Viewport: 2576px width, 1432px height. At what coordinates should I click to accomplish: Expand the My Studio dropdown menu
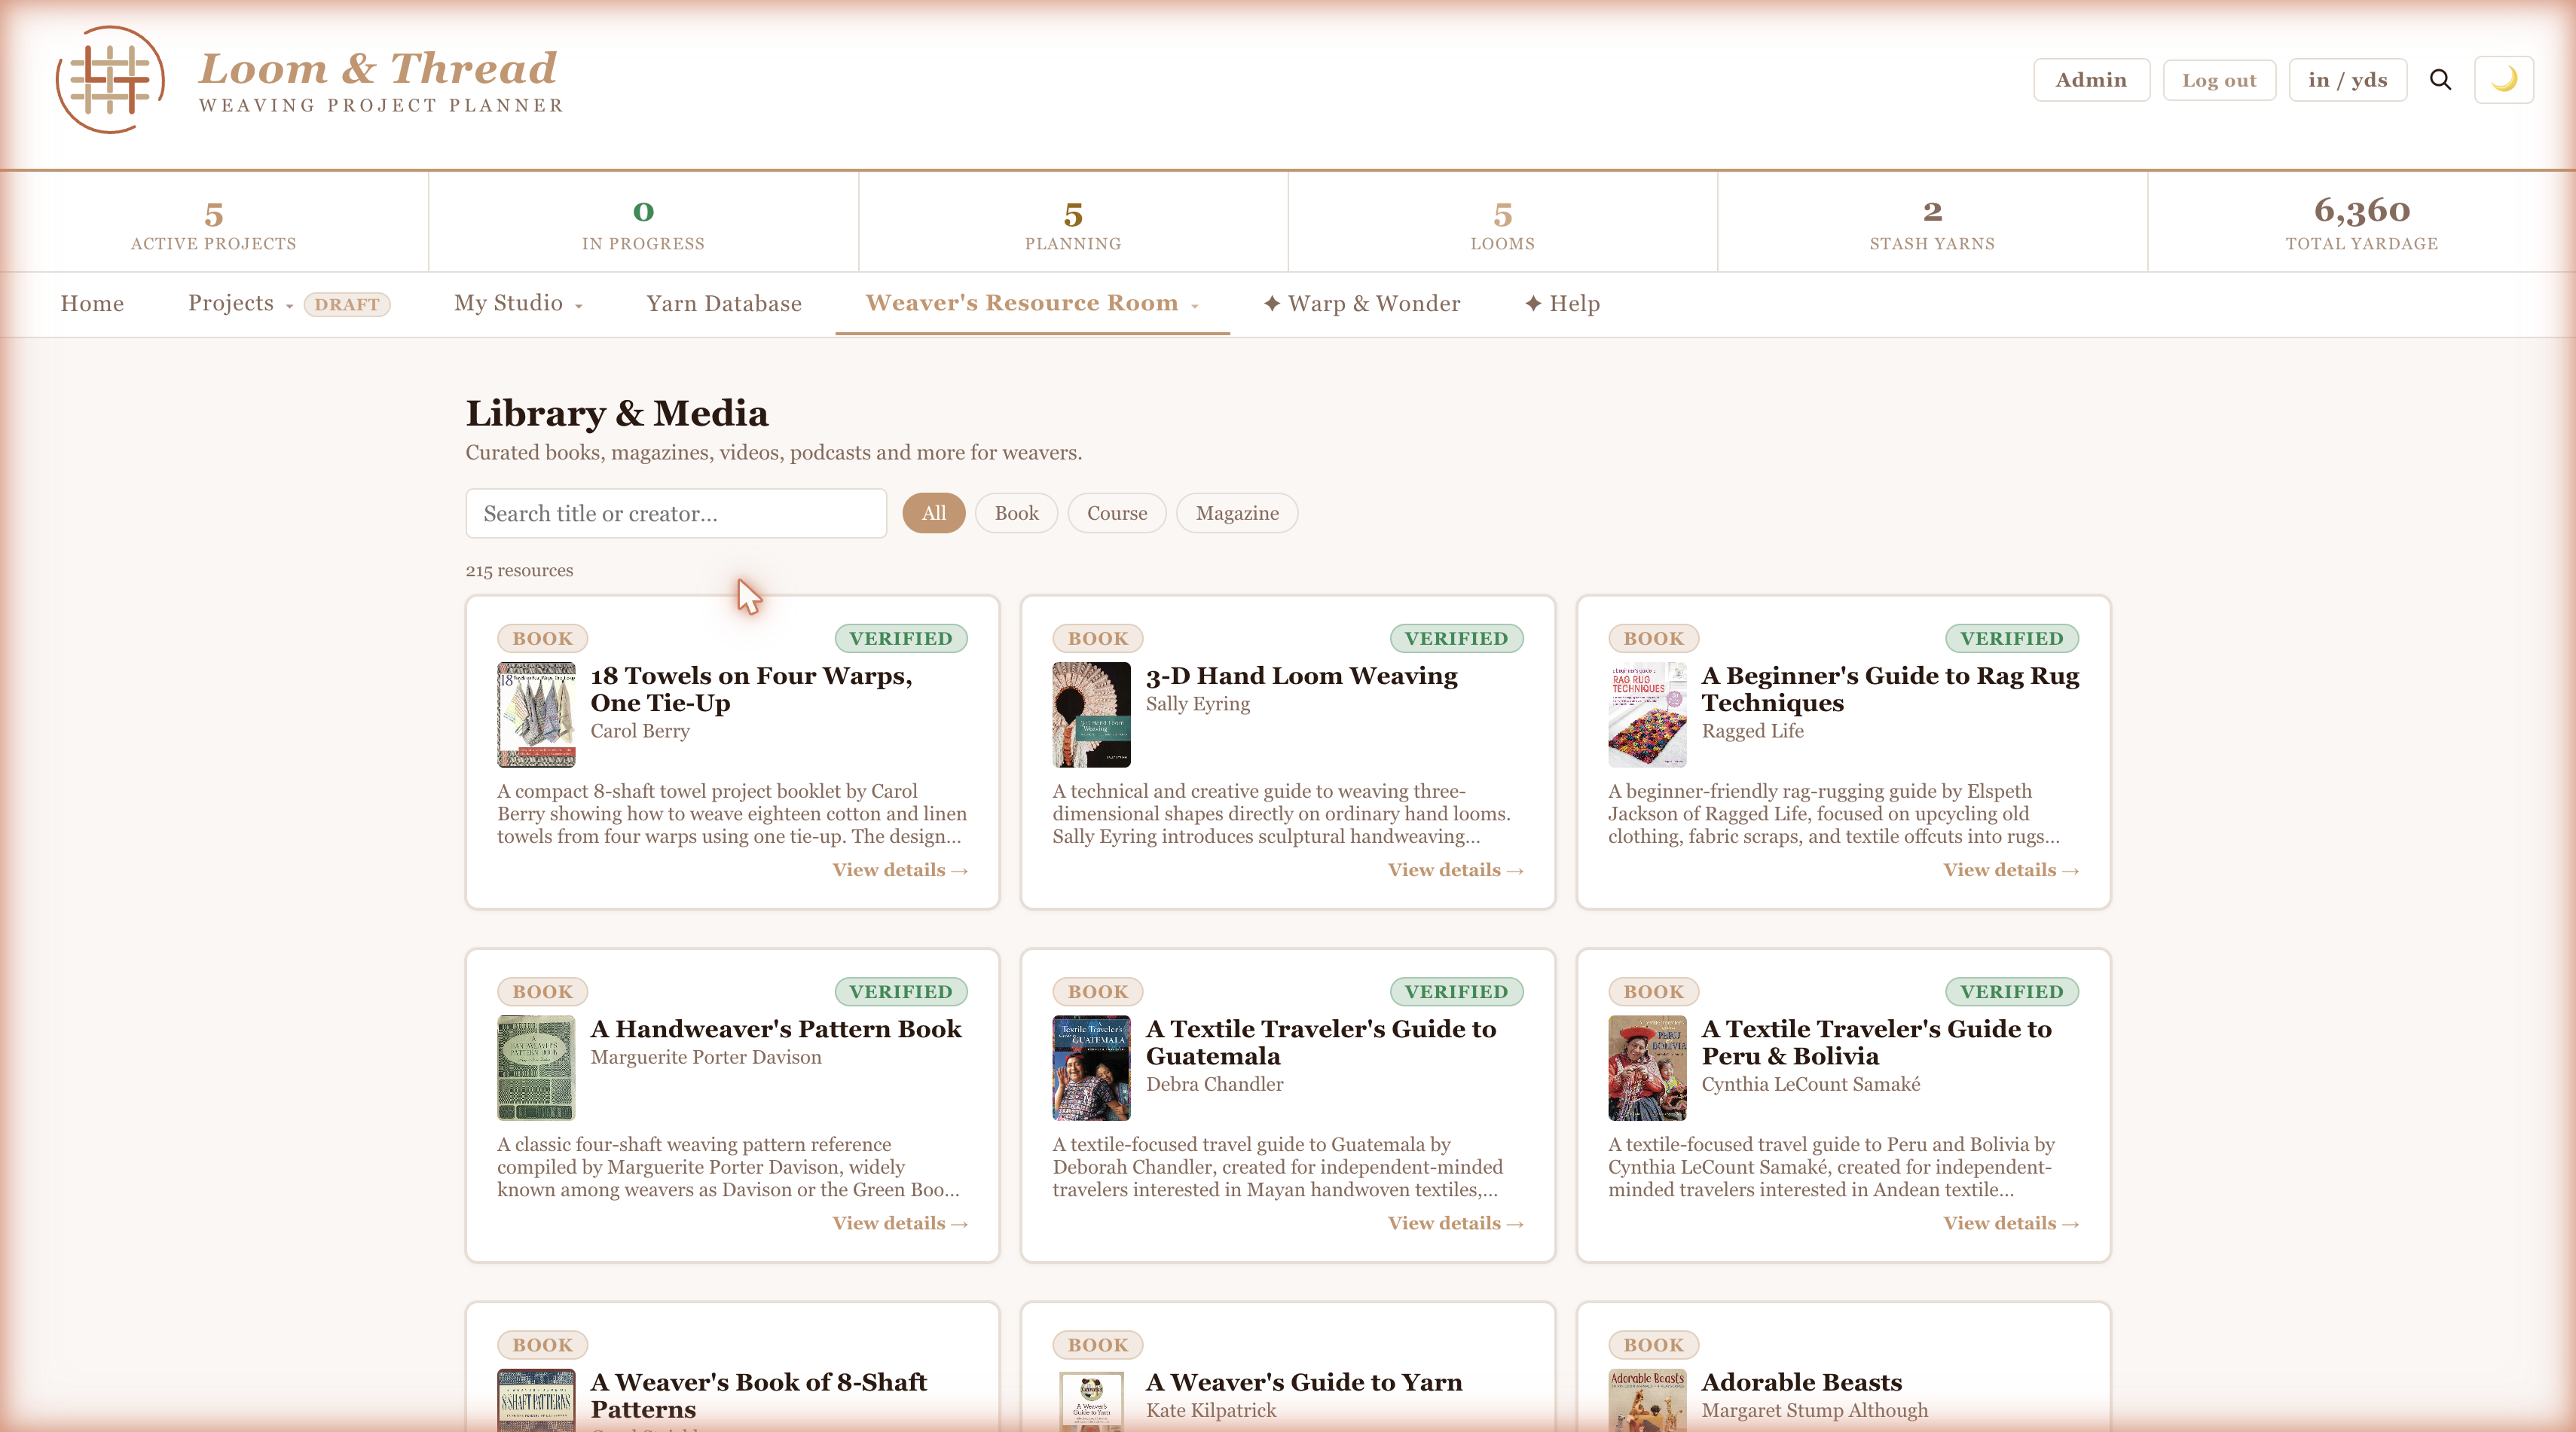[518, 303]
